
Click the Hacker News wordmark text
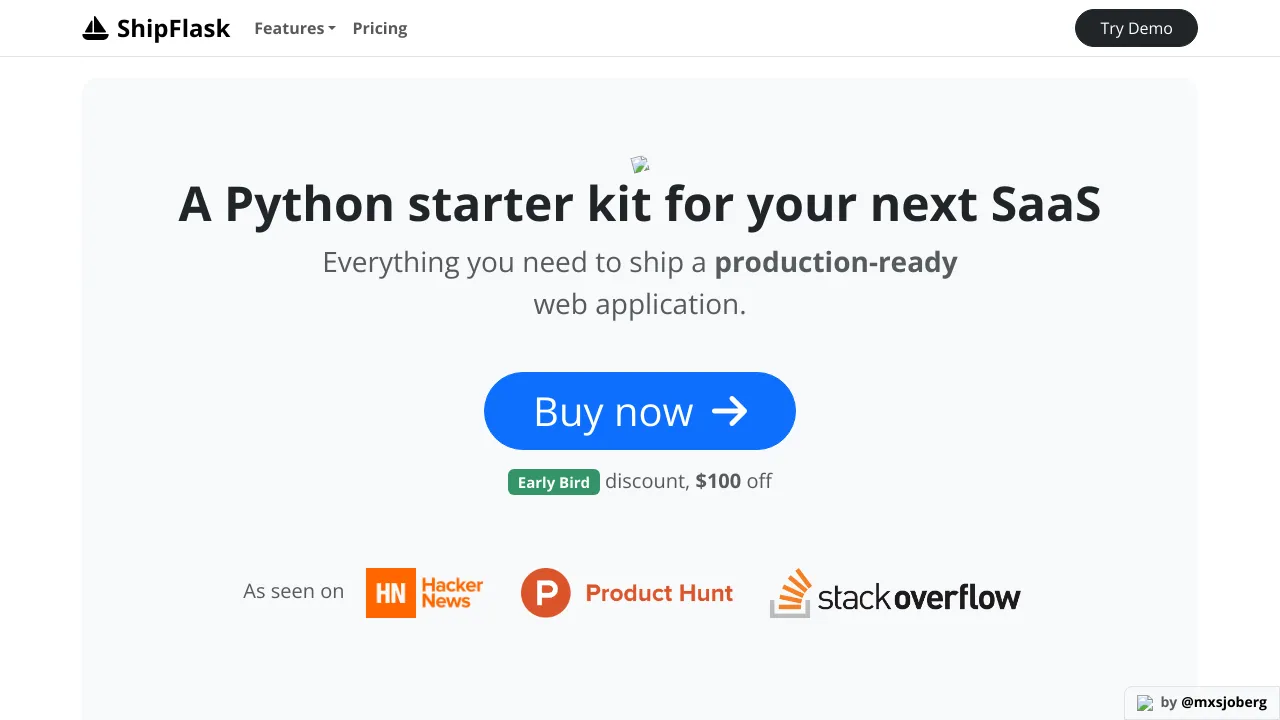click(x=452, y=592)
